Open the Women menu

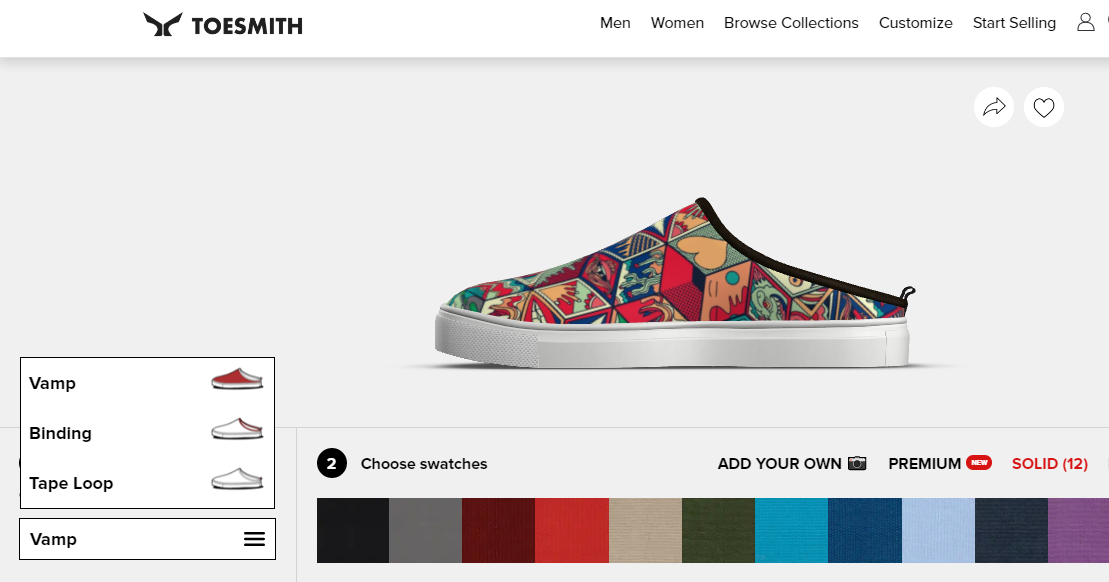click(677, 23)
